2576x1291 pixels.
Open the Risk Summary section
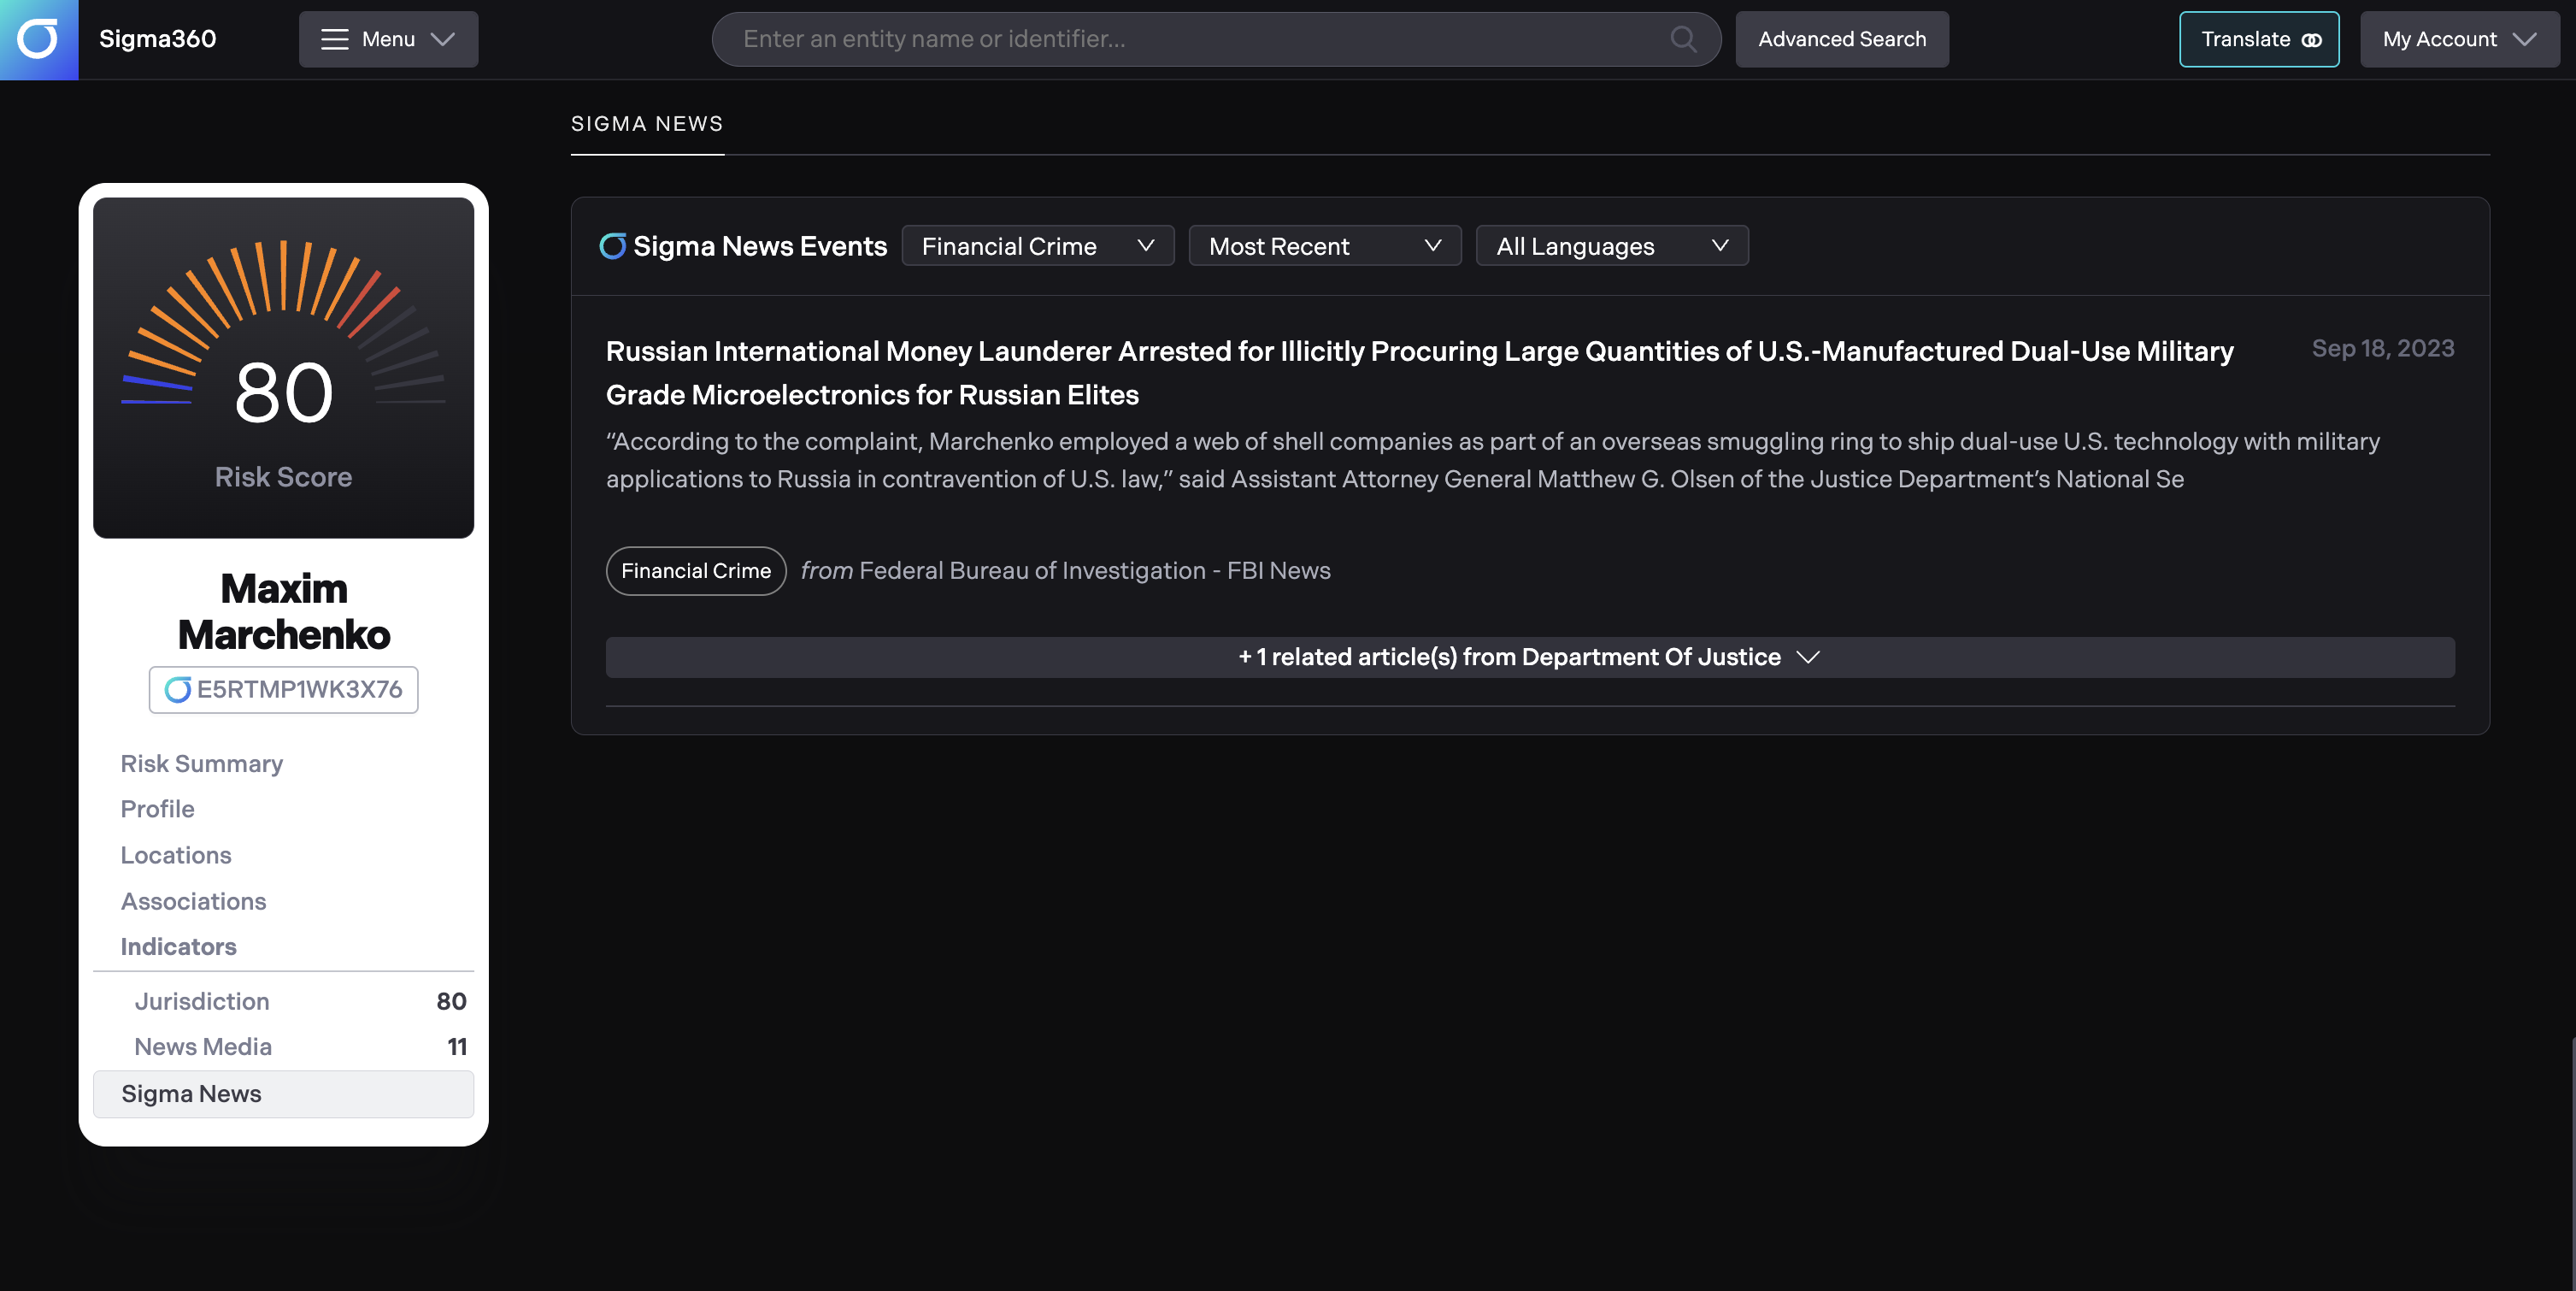click(201, 763)
